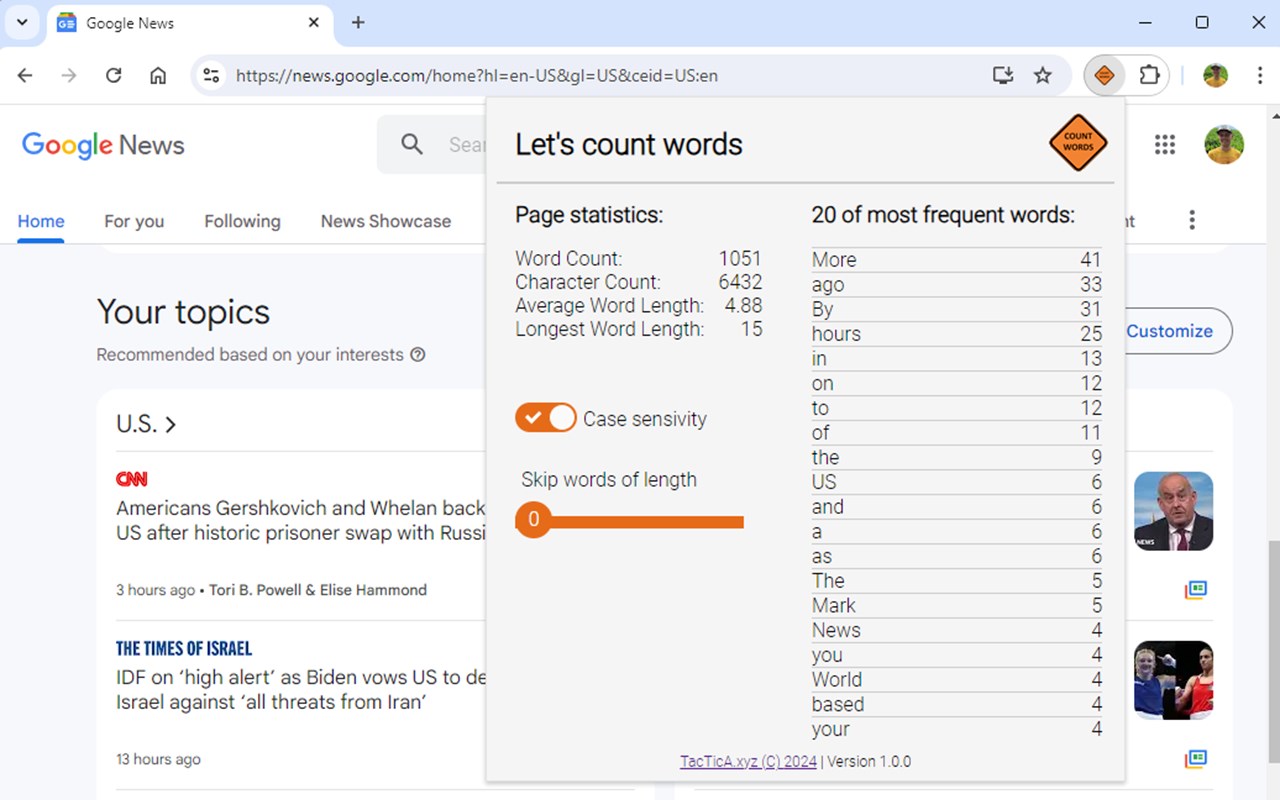Open the Chrome three-dot menu
1280x800 pixels.
pyautogui.click(x=1260, y=75)
